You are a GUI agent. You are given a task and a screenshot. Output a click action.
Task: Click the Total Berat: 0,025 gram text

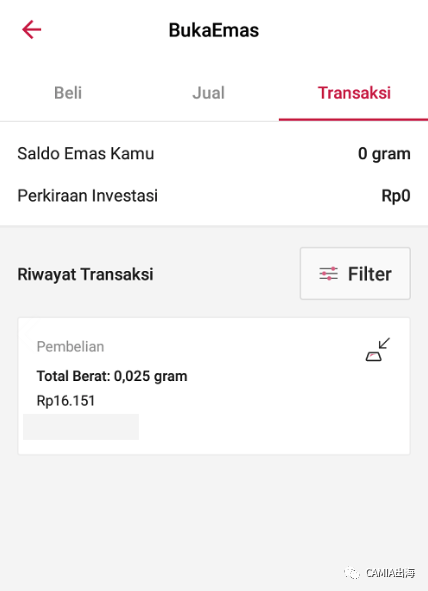click(112, 376)
